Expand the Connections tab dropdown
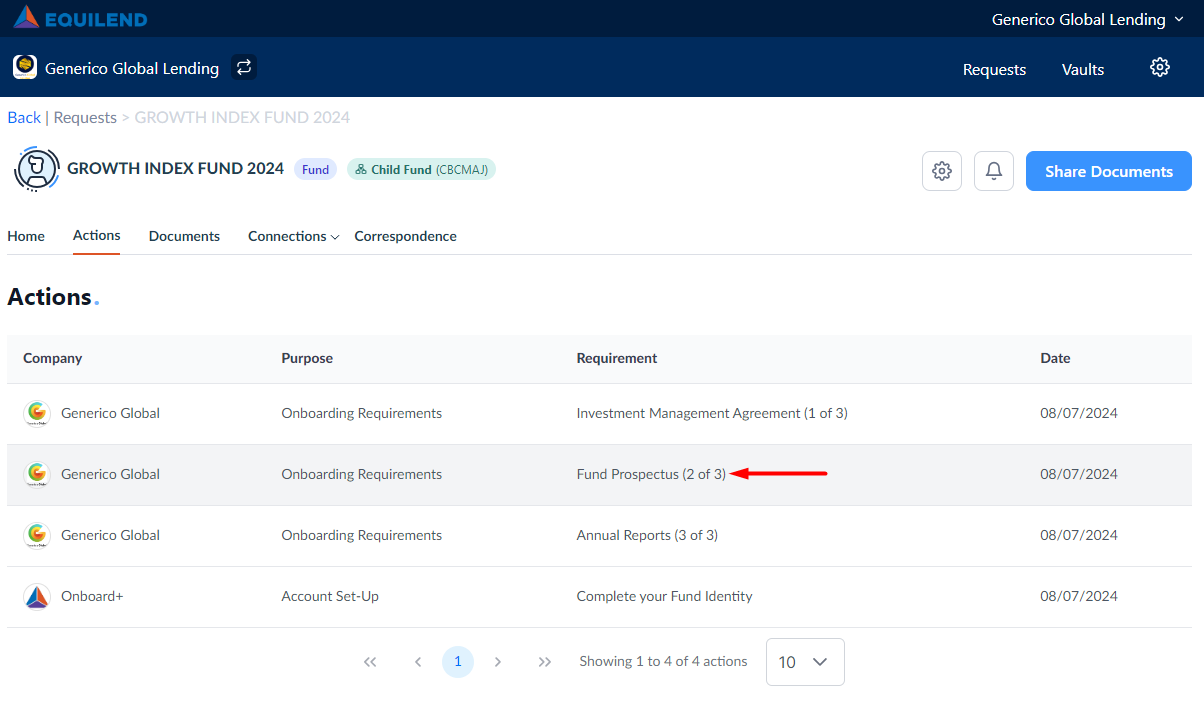Viewport: 1204px width, 703px height. tap(293, 236)
